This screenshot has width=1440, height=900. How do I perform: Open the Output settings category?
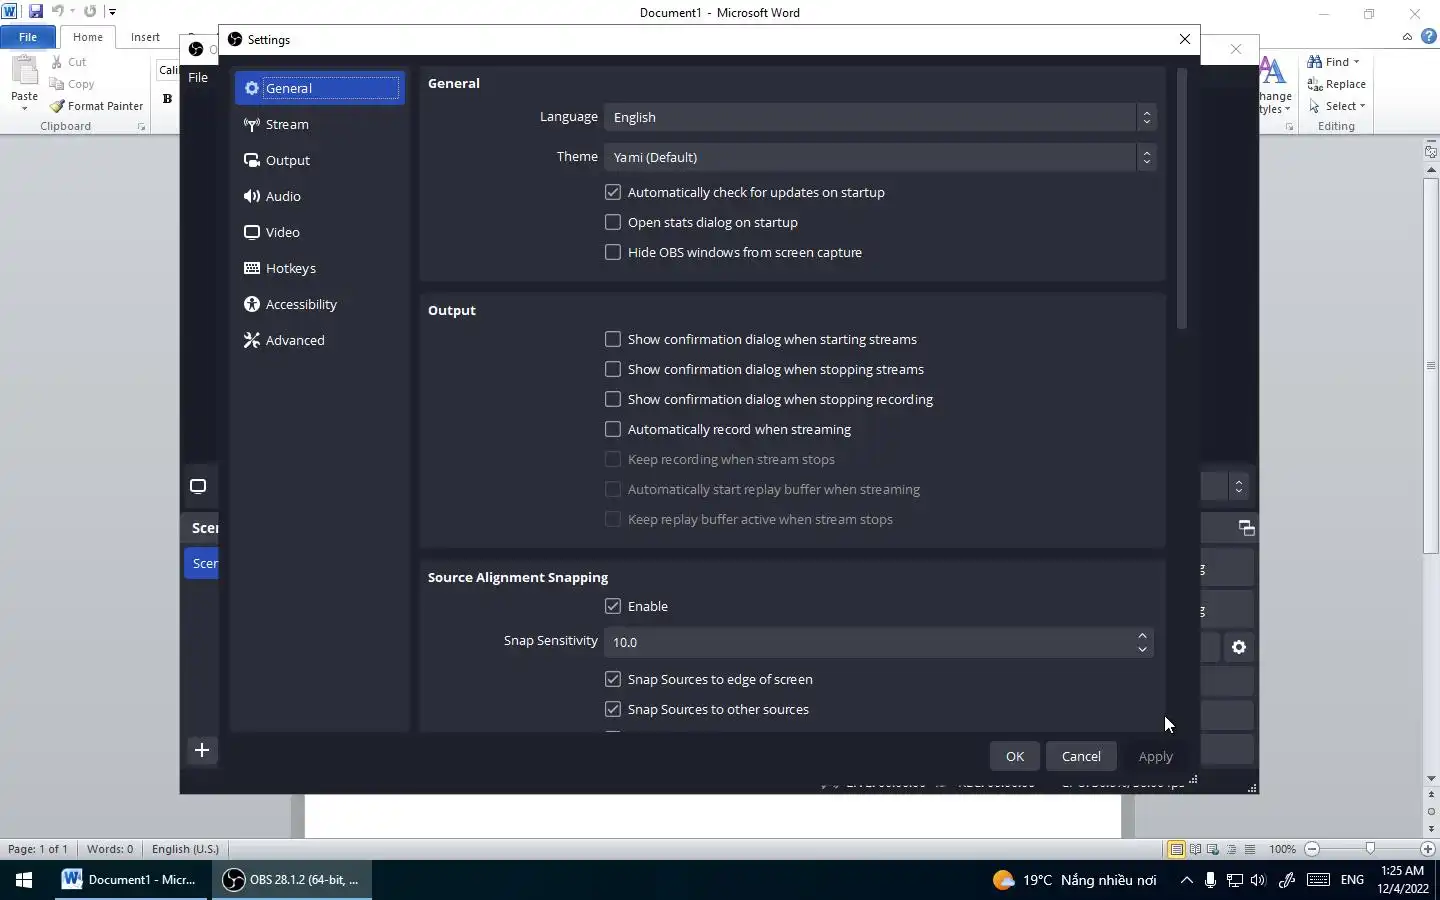[x=320, y=160]
